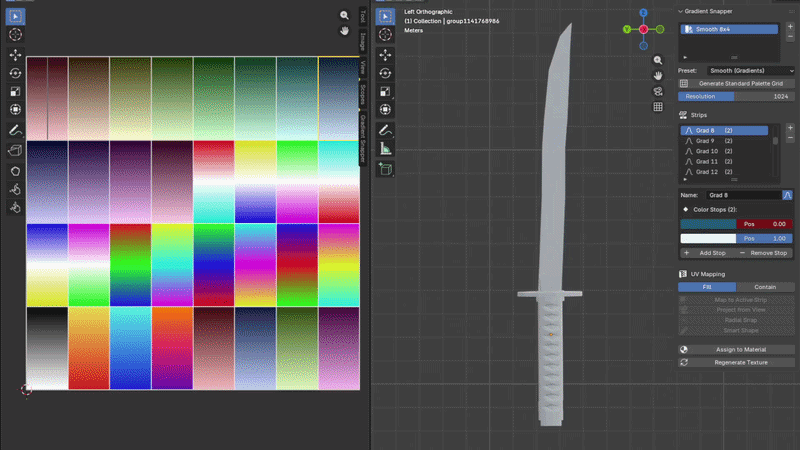Select the Select Box tool in UV editor

click(15, 16)
